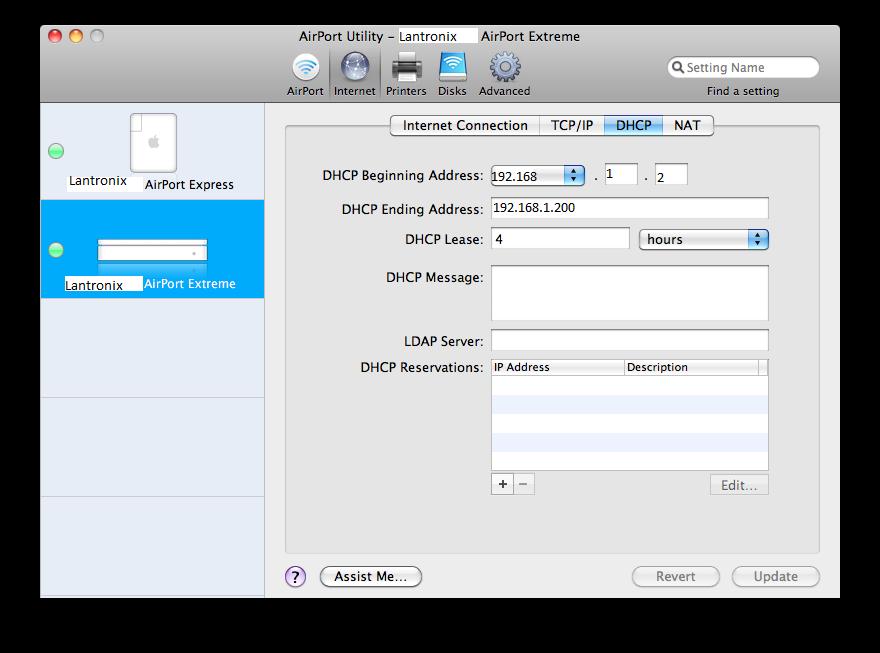Click the Assist Me button
Viewport: 880px width, 653px height.
point(370,576)
